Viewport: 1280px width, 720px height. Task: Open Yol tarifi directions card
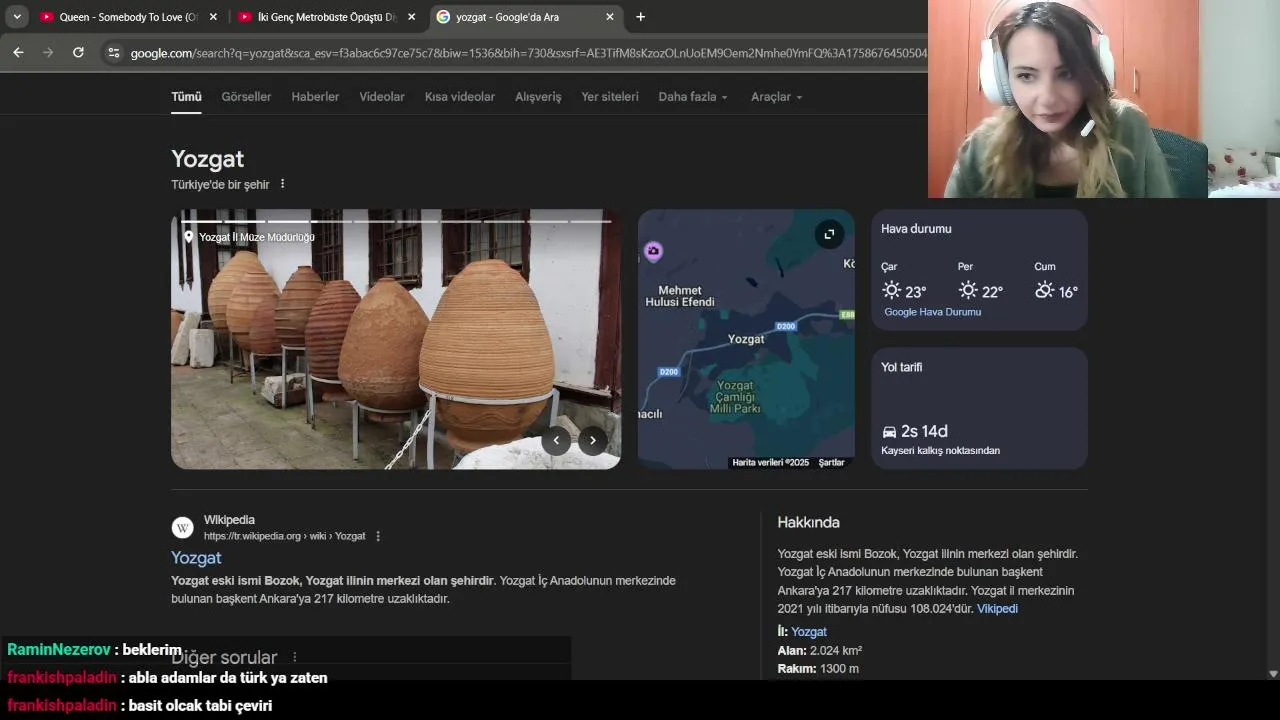[979, 408]
